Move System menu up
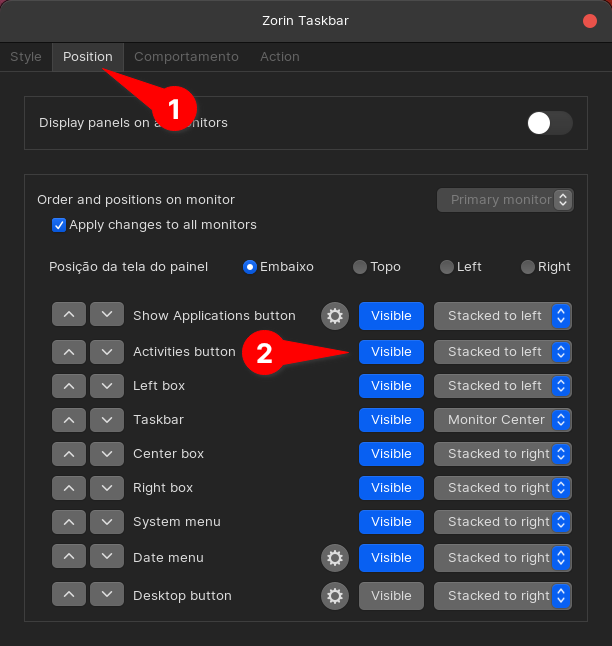The height and width of the screenshot is (646, 612). (69, 522)
